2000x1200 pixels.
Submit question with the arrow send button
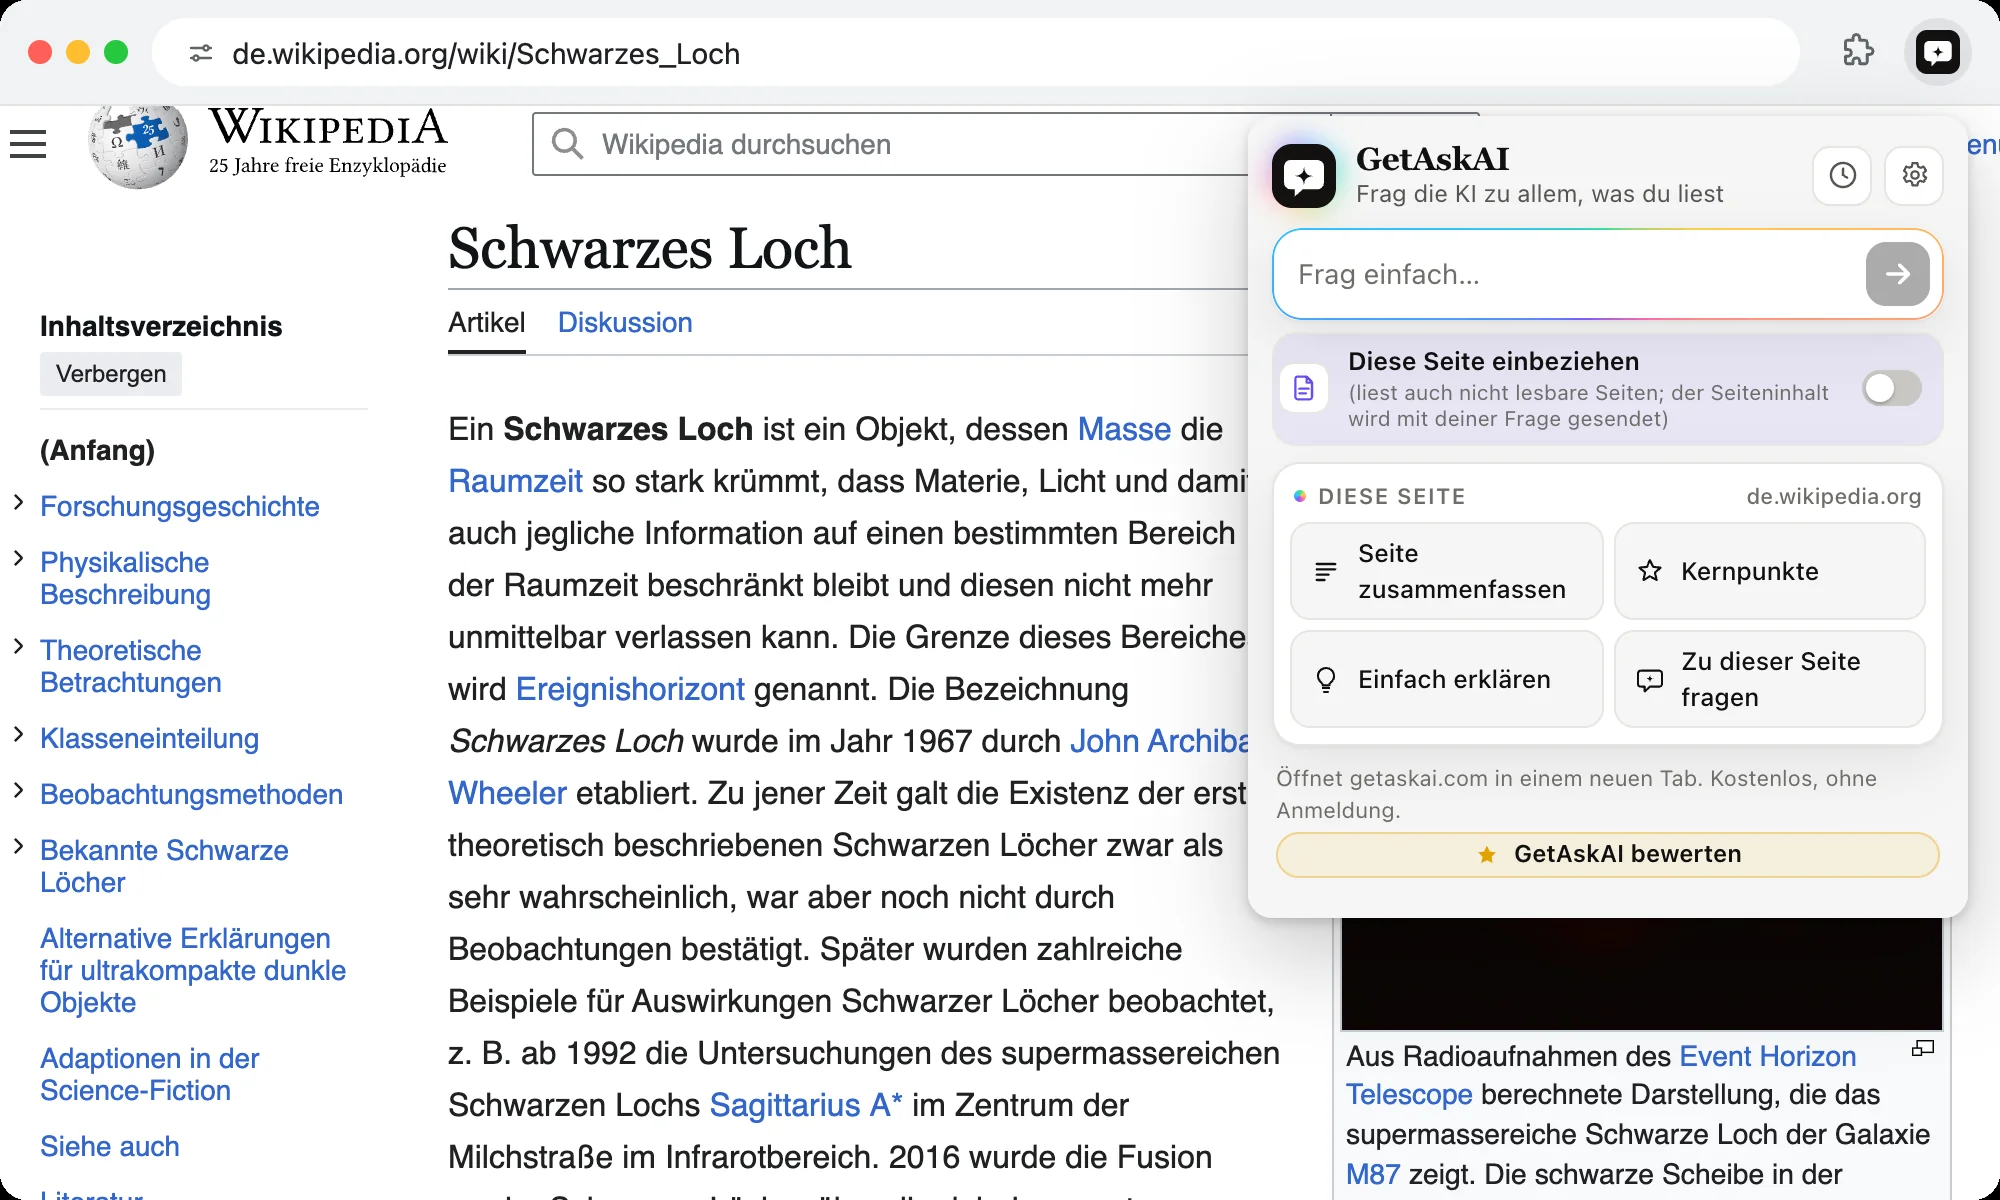[1897, 274]
